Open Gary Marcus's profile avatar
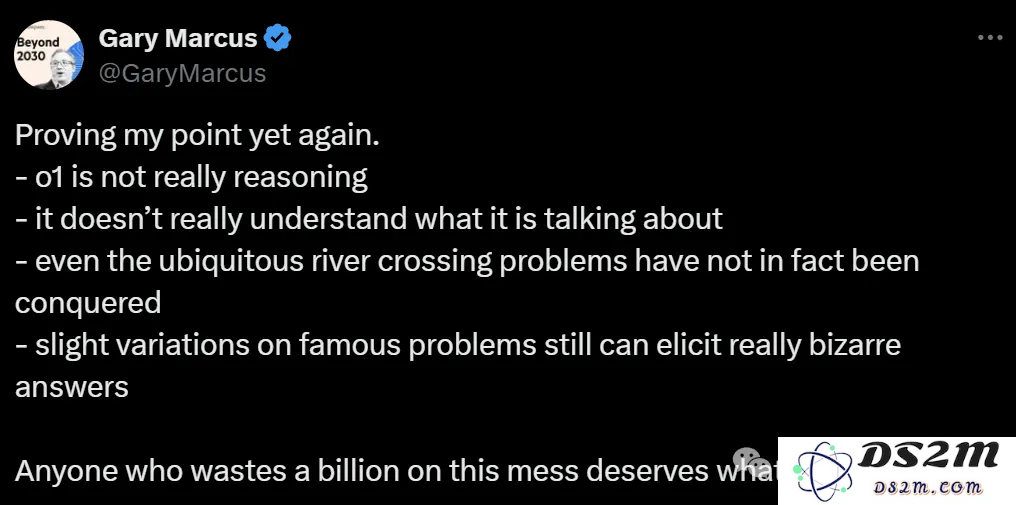 tap(49, 55)
